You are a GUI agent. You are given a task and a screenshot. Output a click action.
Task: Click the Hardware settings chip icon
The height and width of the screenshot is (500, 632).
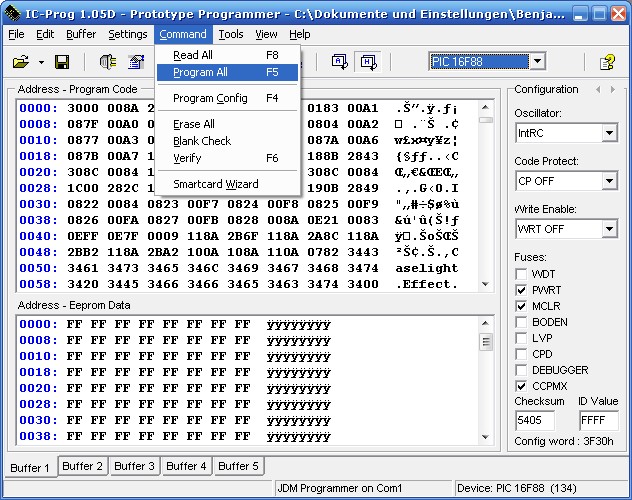coord(108,62)
